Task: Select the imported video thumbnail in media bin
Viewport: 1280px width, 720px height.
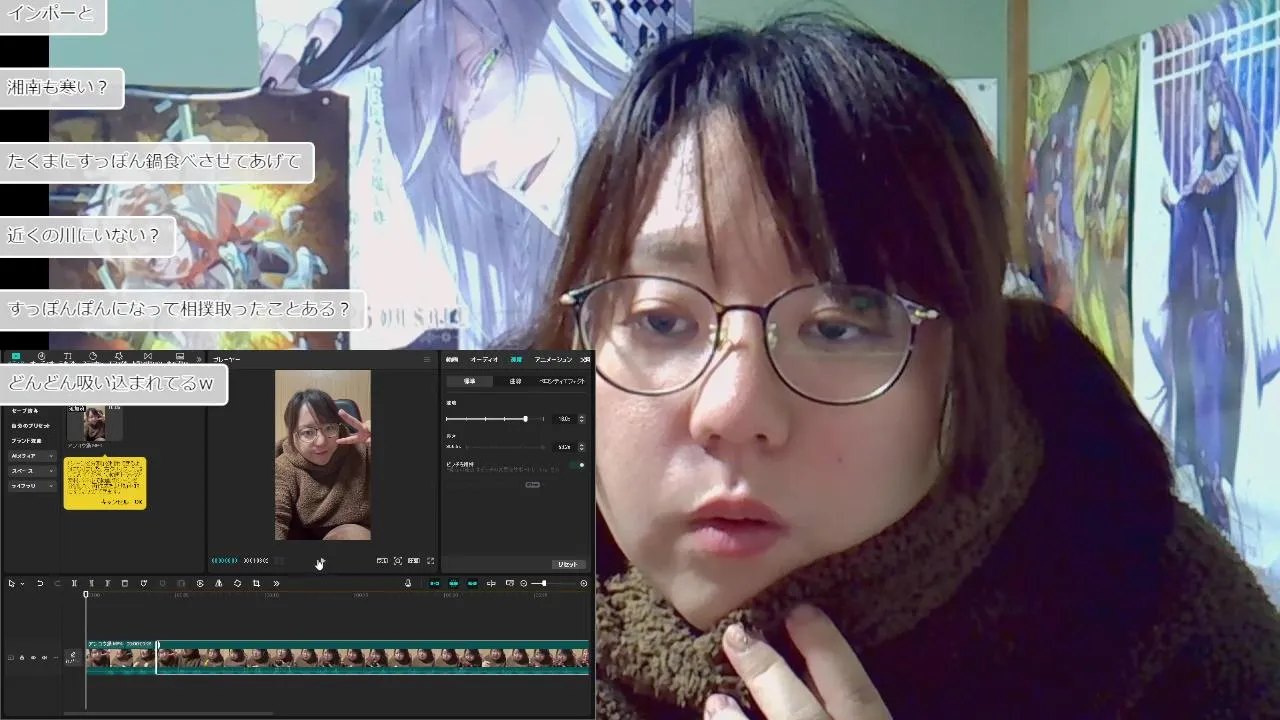Action: [x=95, y=424]
